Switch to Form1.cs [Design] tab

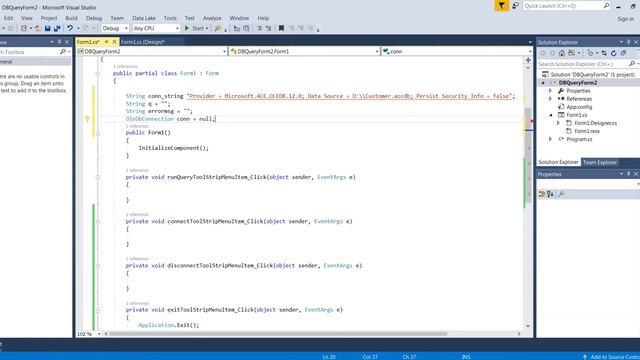click(143, 42)
